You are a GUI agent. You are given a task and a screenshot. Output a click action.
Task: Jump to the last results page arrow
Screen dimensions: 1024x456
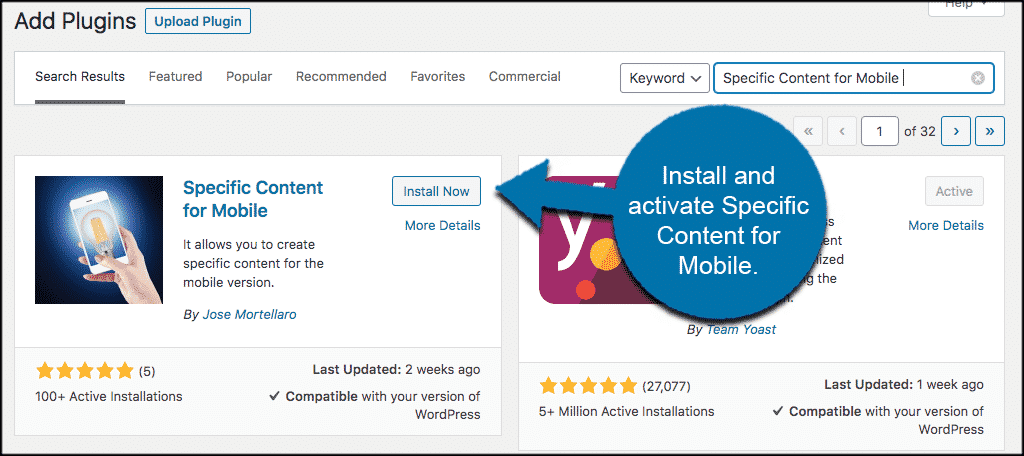990,131
